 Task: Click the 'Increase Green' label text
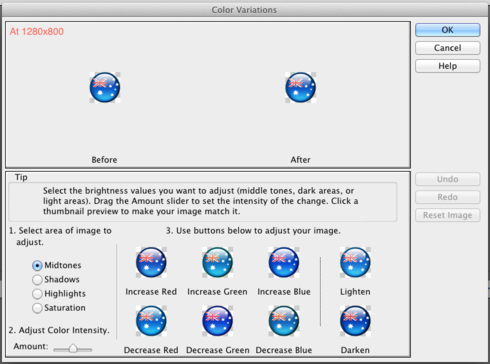pos(217,292)
